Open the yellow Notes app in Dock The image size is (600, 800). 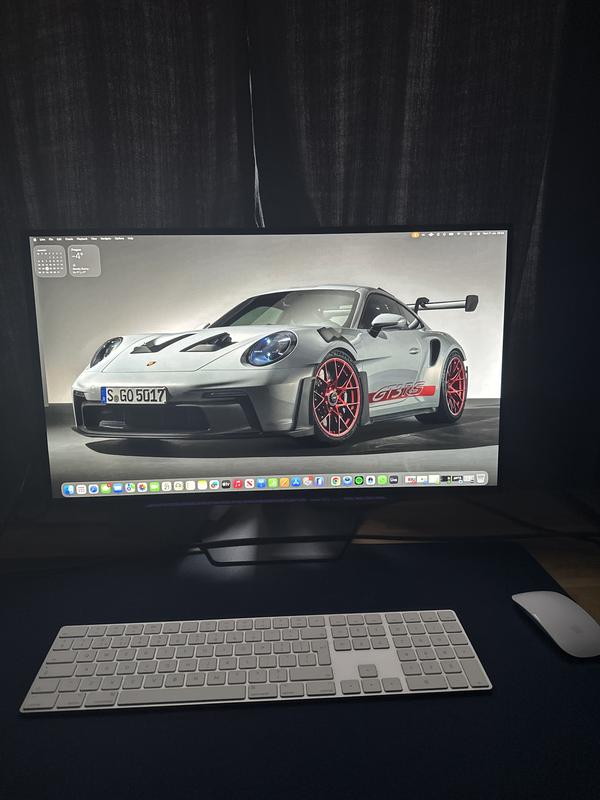pyautogui.click(x=202, y=485)
